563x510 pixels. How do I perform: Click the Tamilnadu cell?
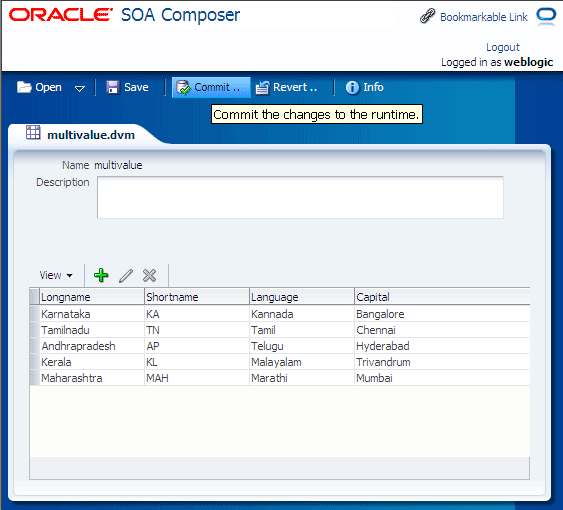92,330
